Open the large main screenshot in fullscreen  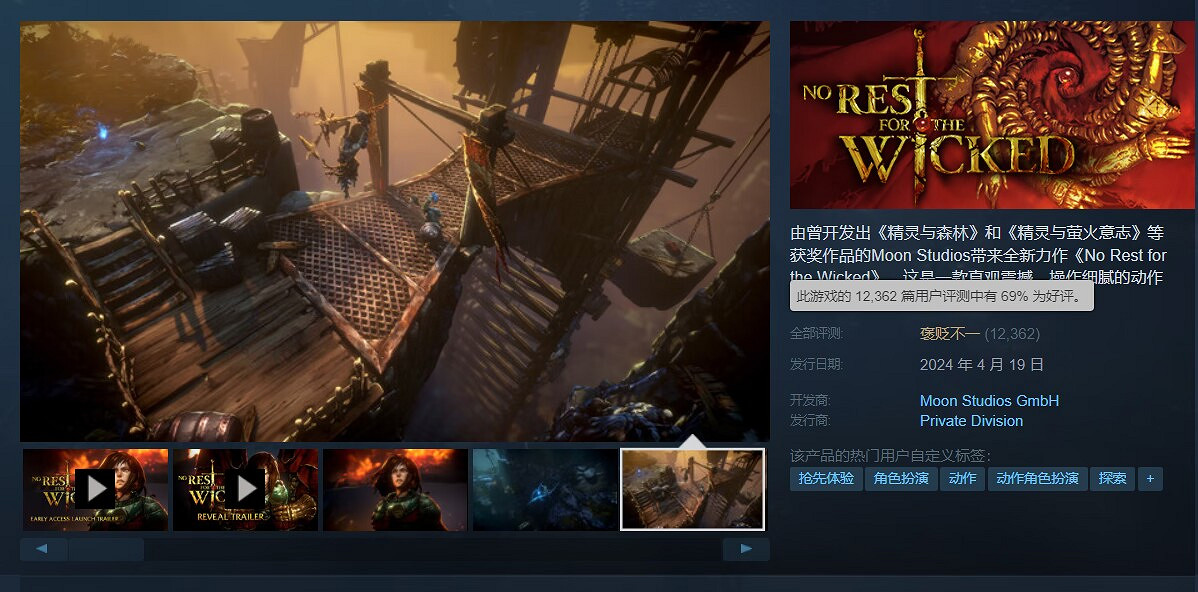point(395,231)
